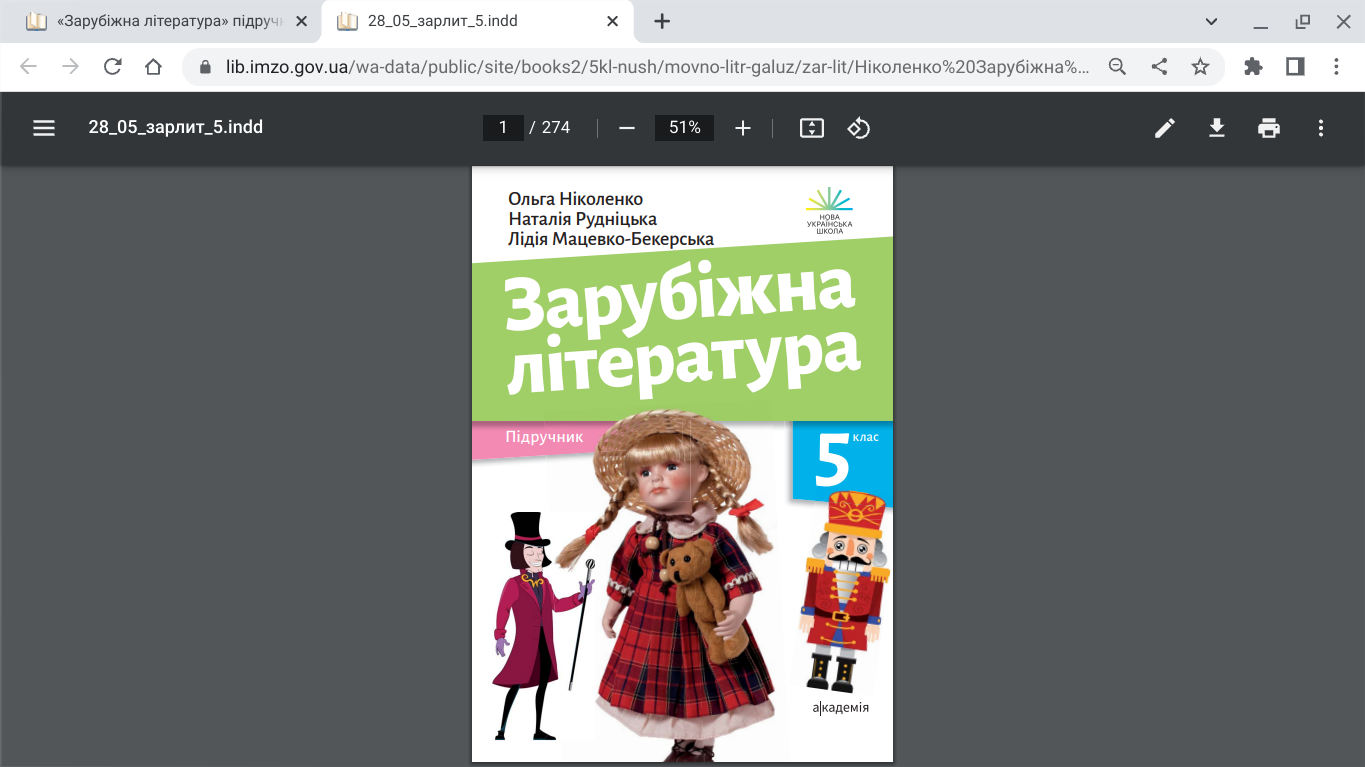Click the lock site information icon
Image resolution: width=1365 pixels, height=767 pixels.
(x=207, y=67)
